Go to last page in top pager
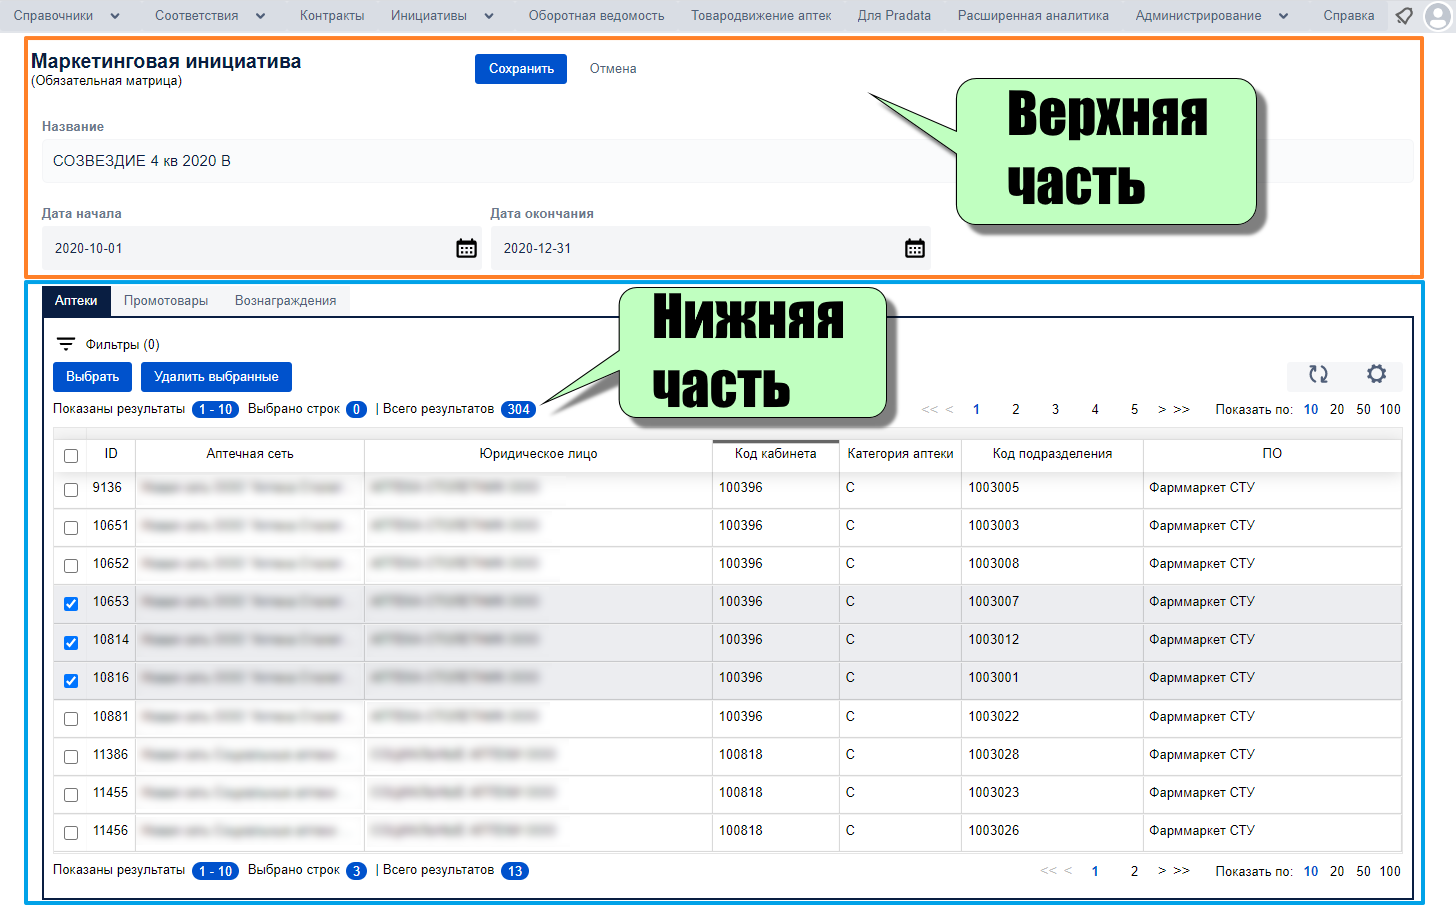Screen dimensions: 1456x907 pos(1182,409)
